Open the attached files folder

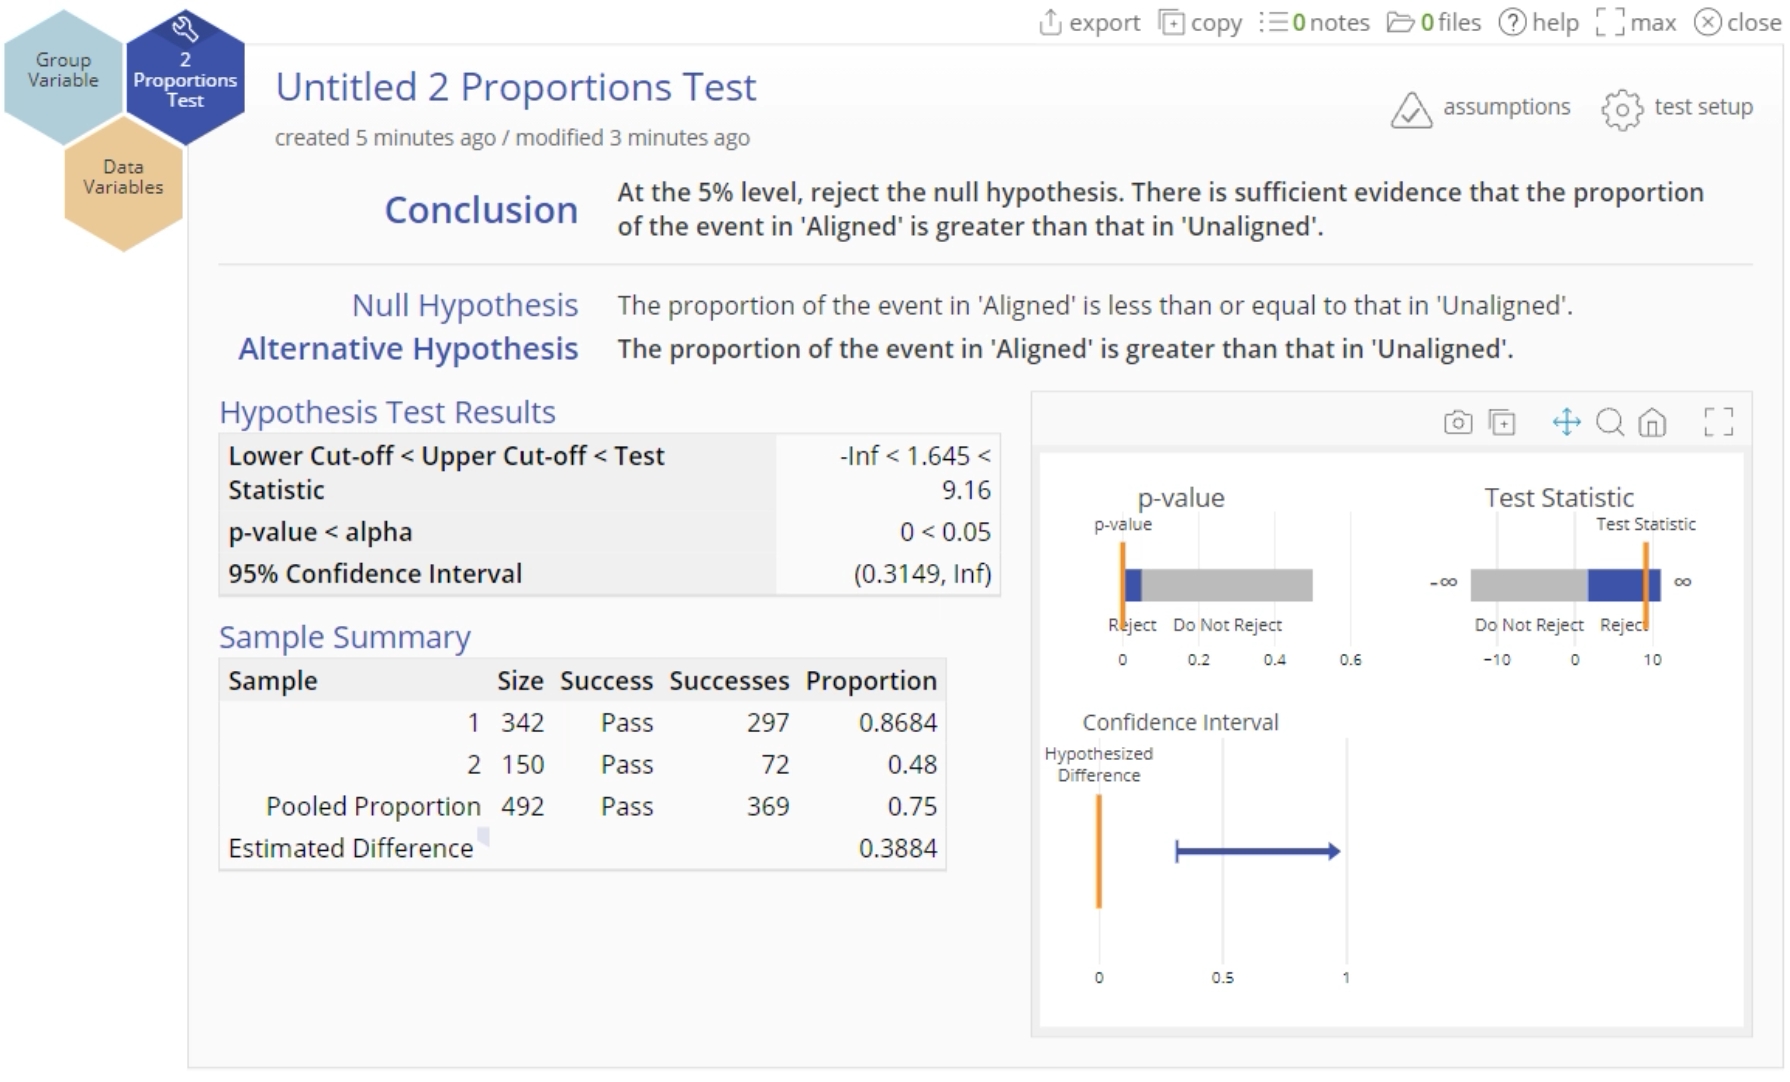pos(1433,22)
